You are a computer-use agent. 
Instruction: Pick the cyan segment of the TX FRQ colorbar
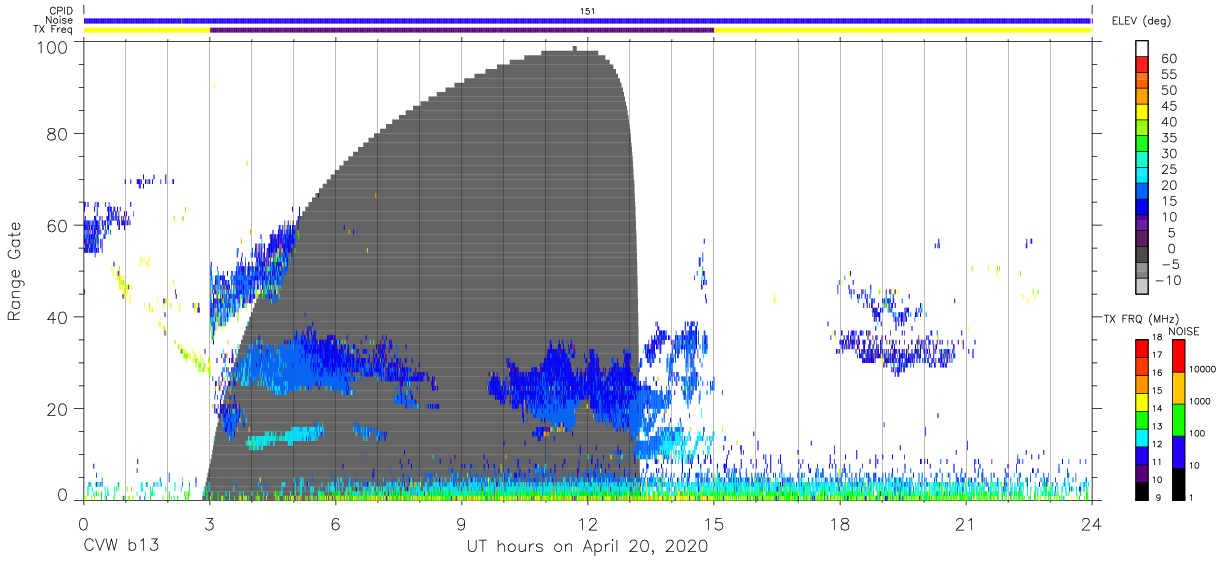(x=1142, y=438)
